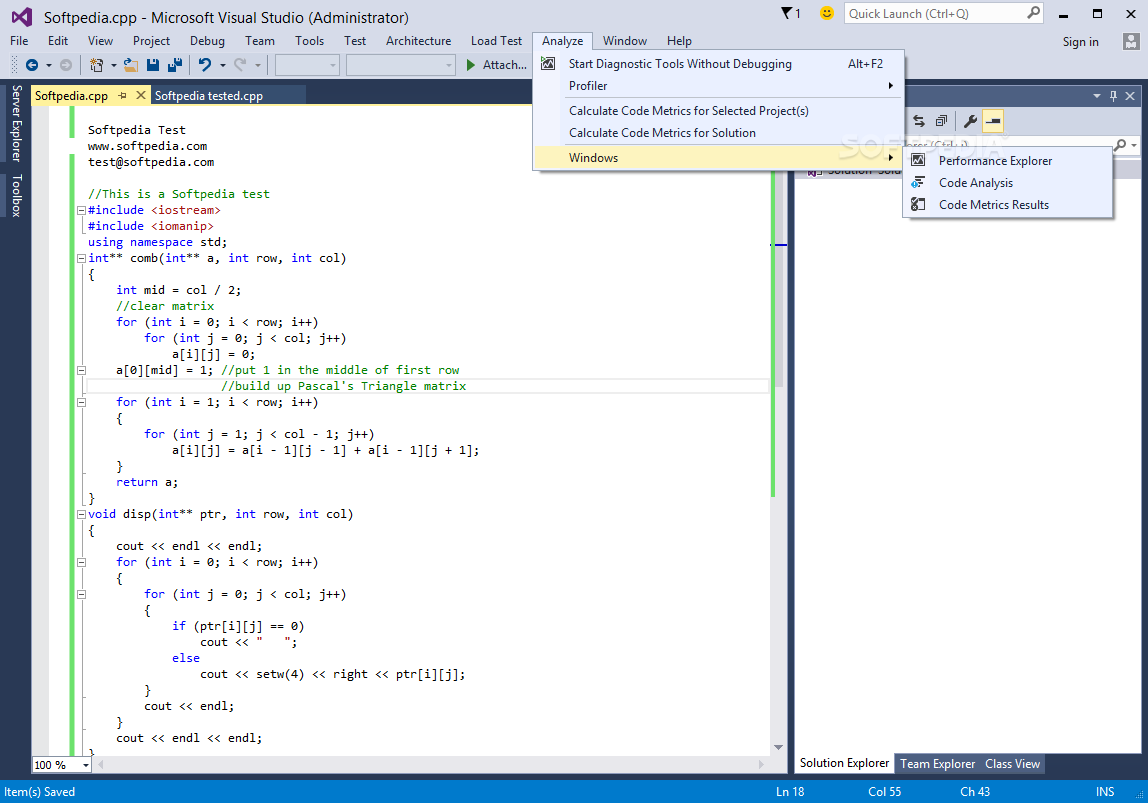This screenshot has height=803, width=1148.
Task: Click the Visual Studio logo icon
Action: pos(22,17)
